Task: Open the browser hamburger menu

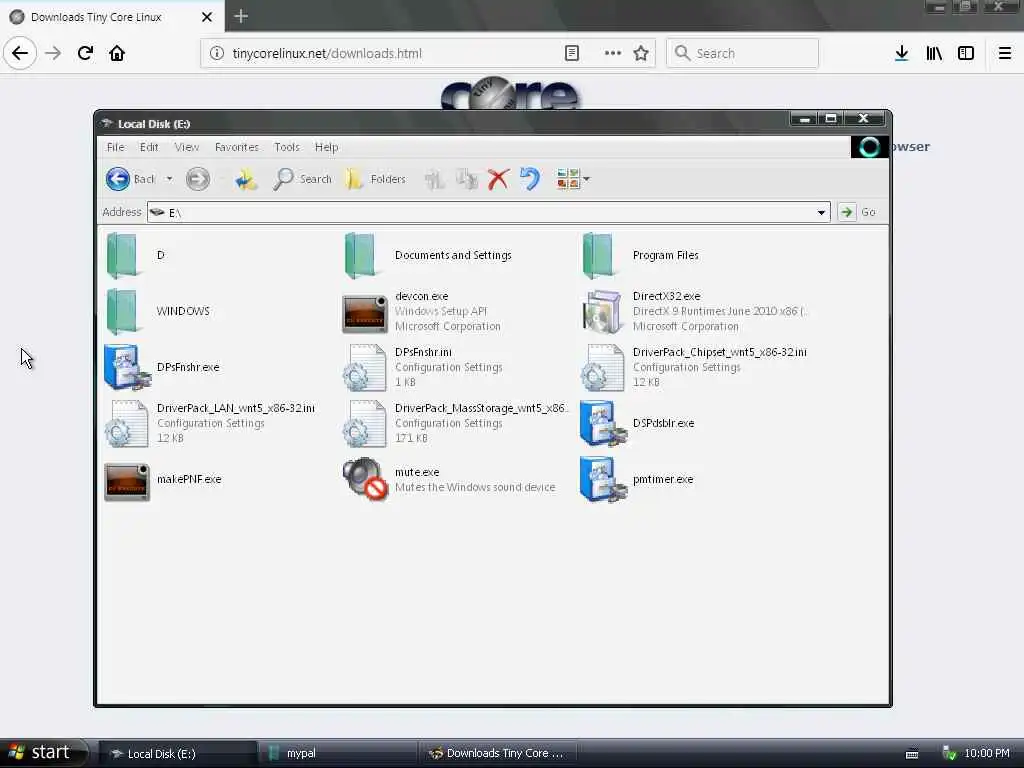Action: point(1005,54)
